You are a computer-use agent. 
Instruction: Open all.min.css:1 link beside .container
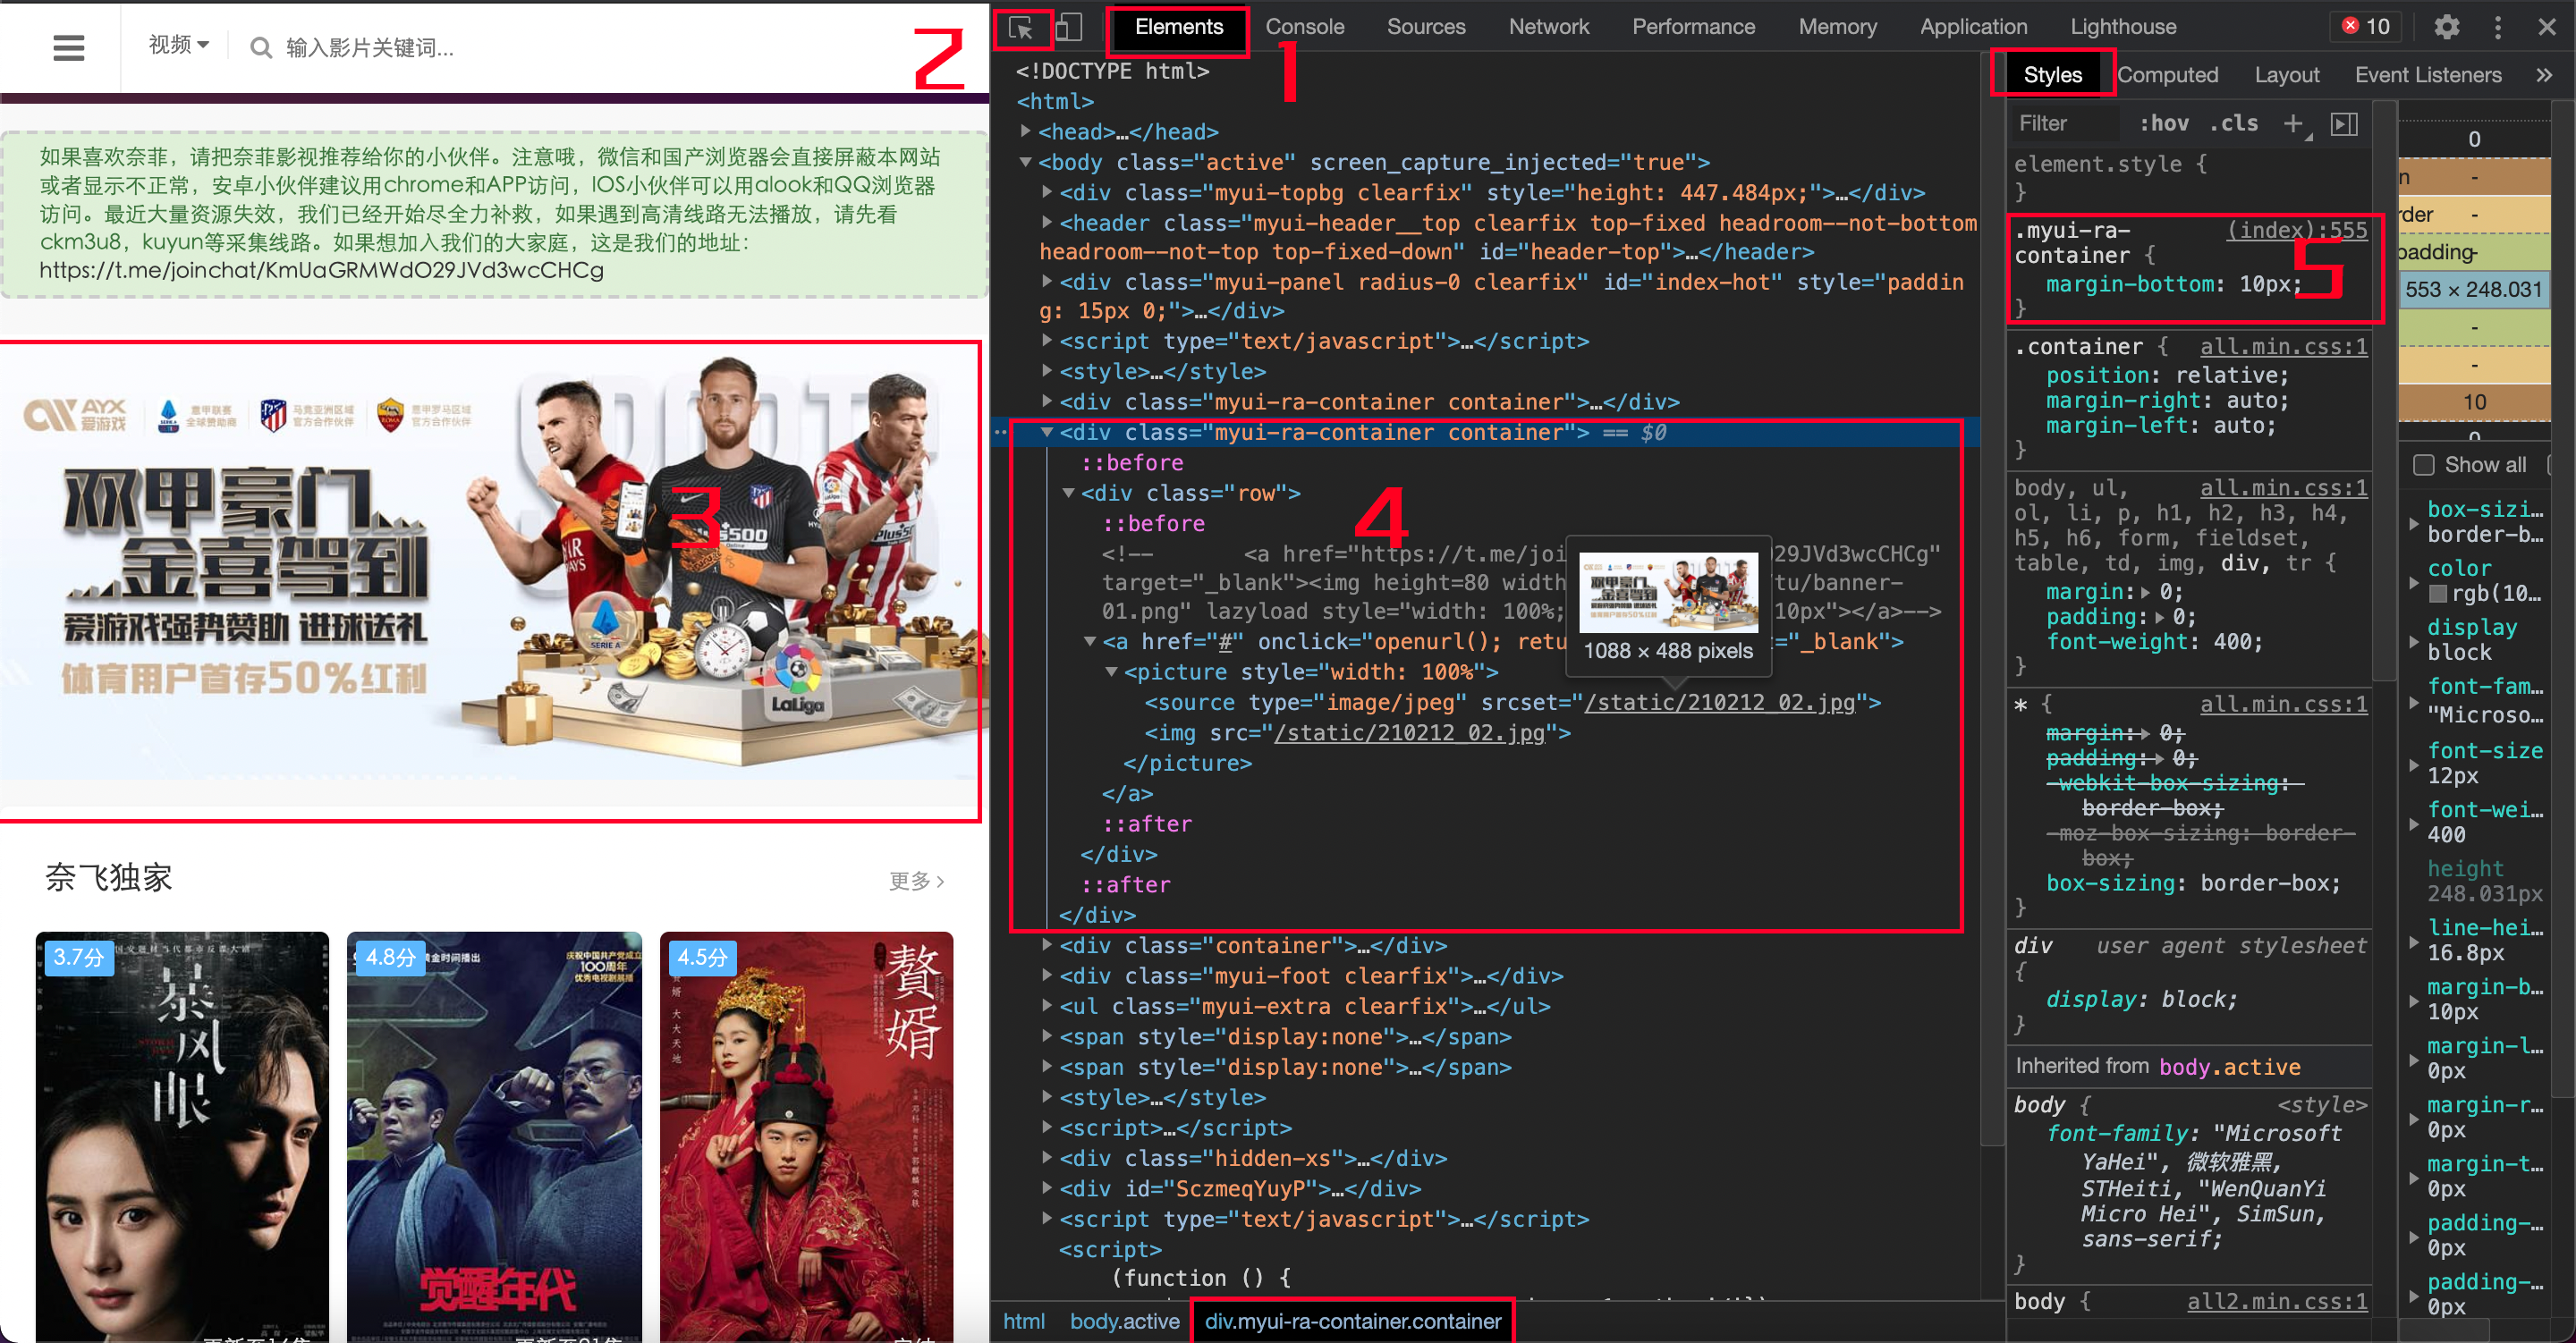click(2283, 346)
